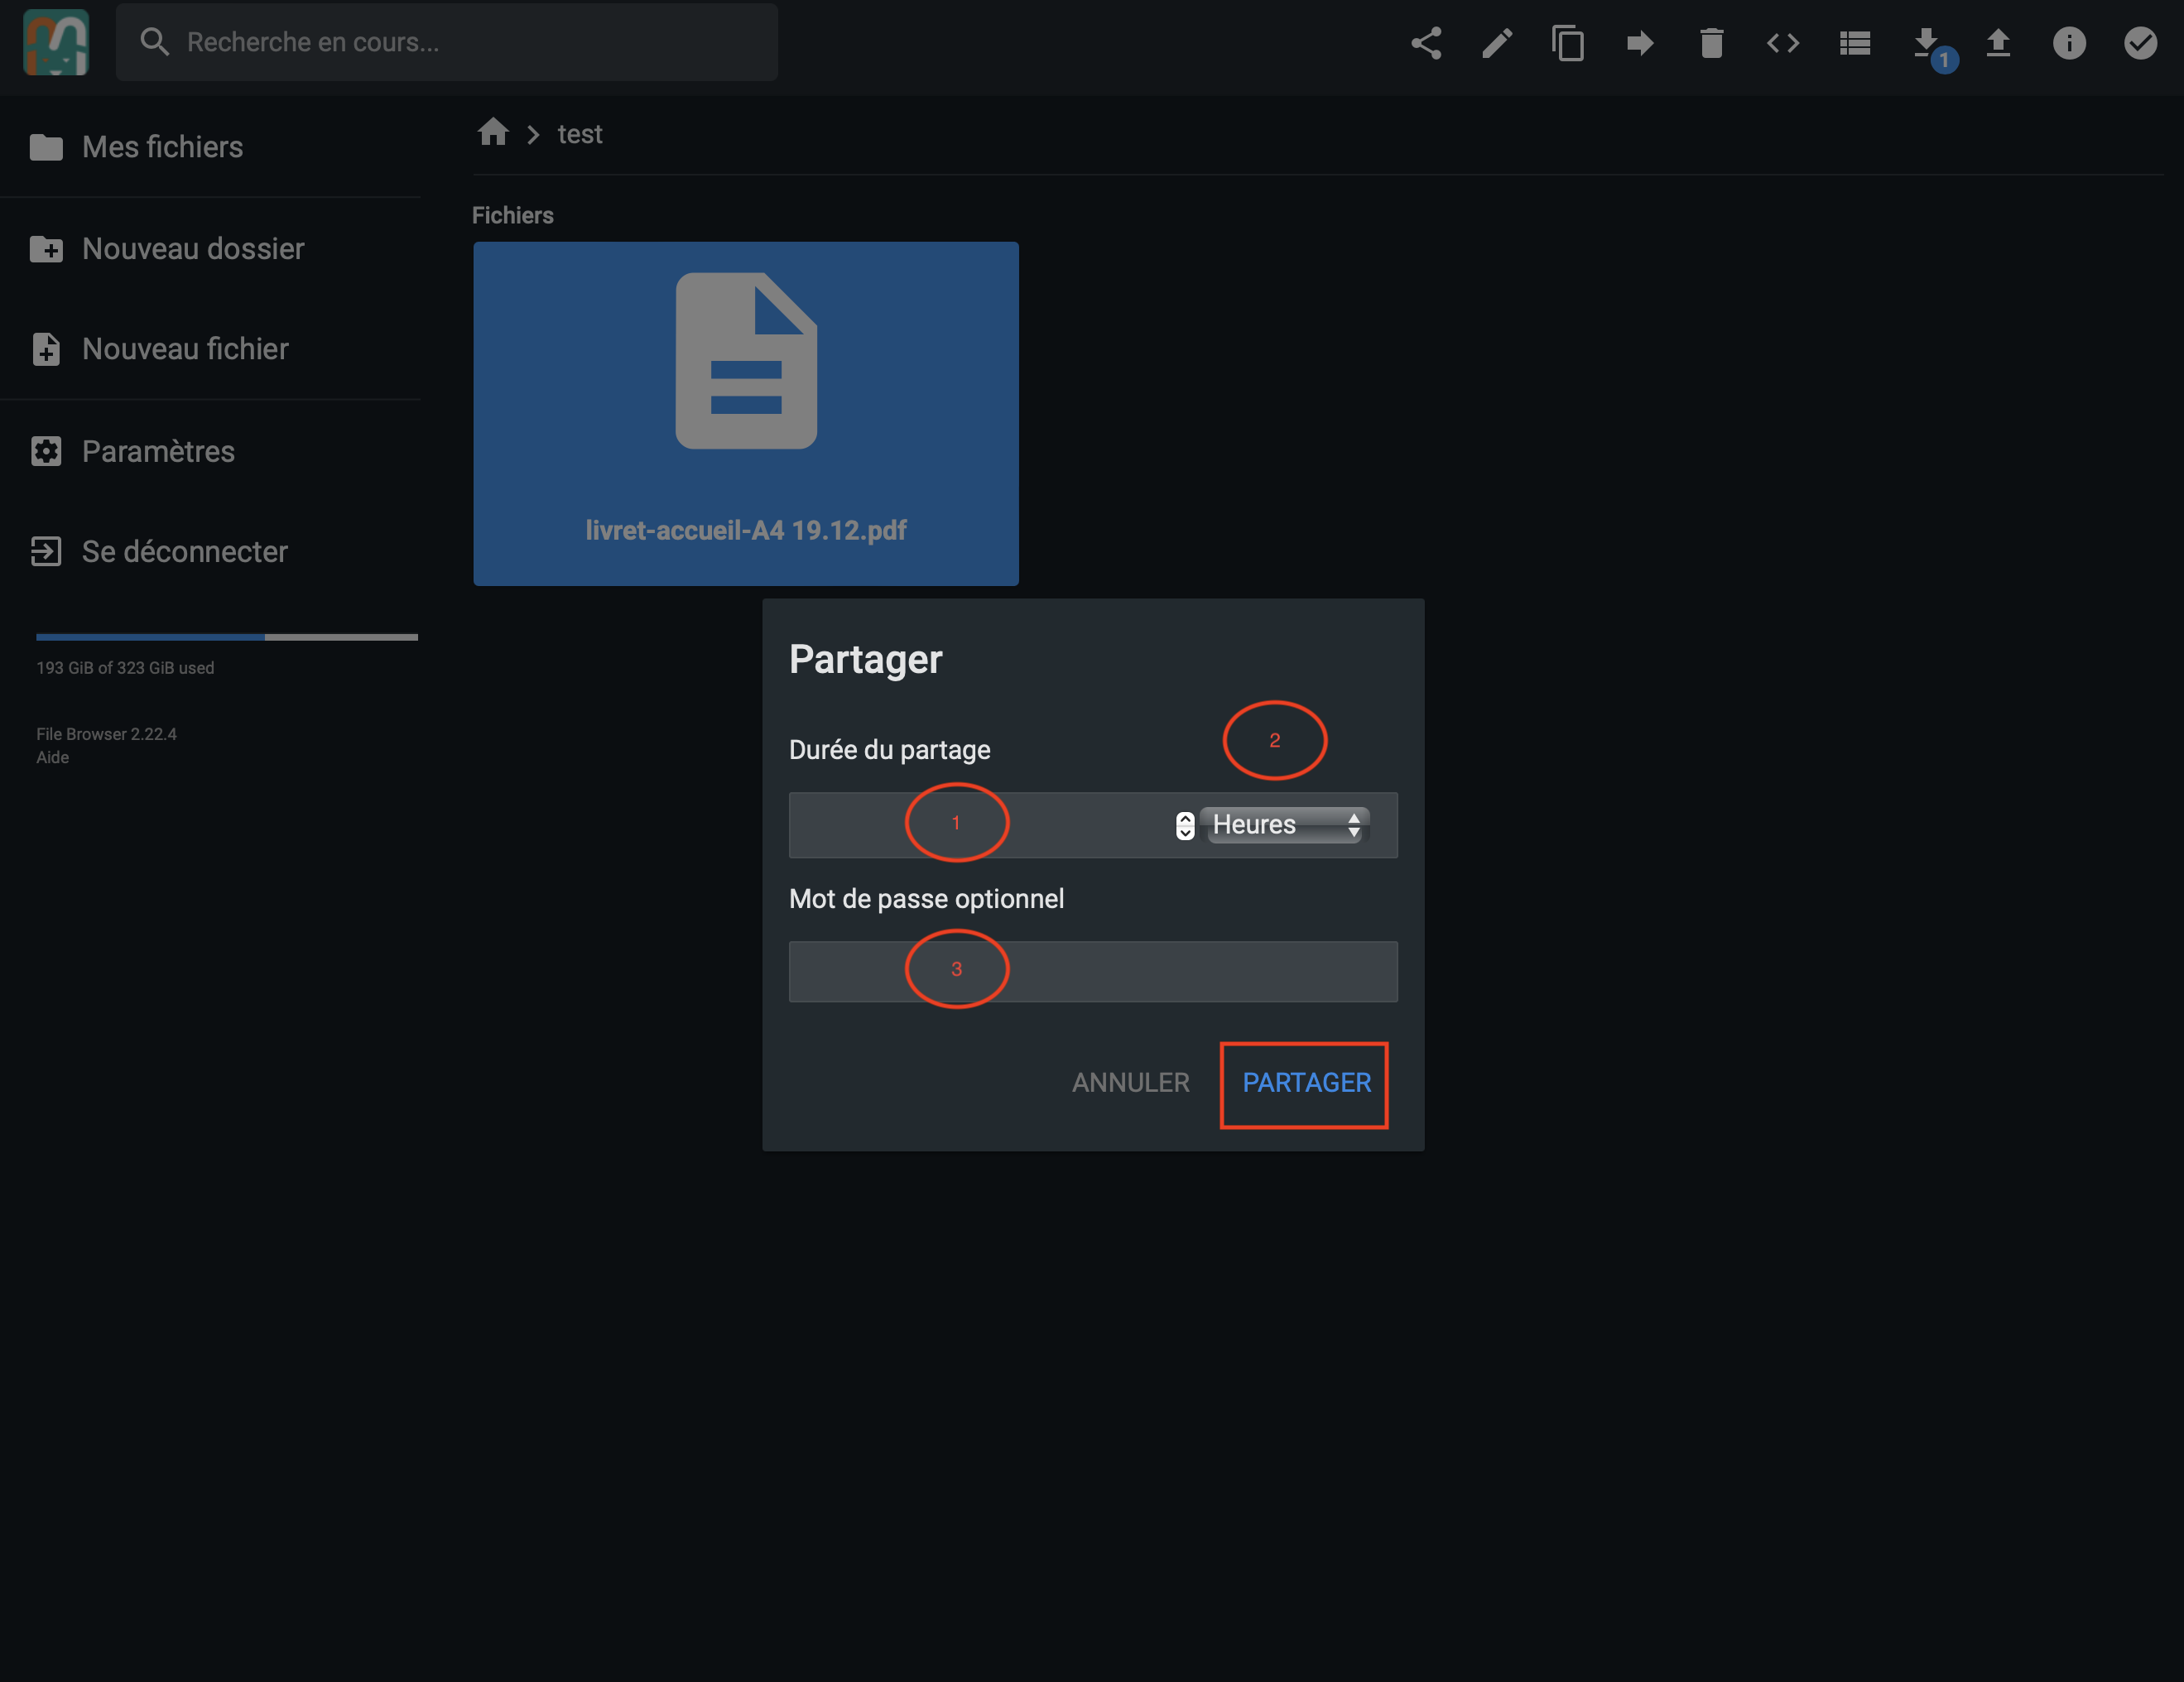Click the PARTAGER button
Screen dimensions: 2184x1682
pos(1305,1083)
